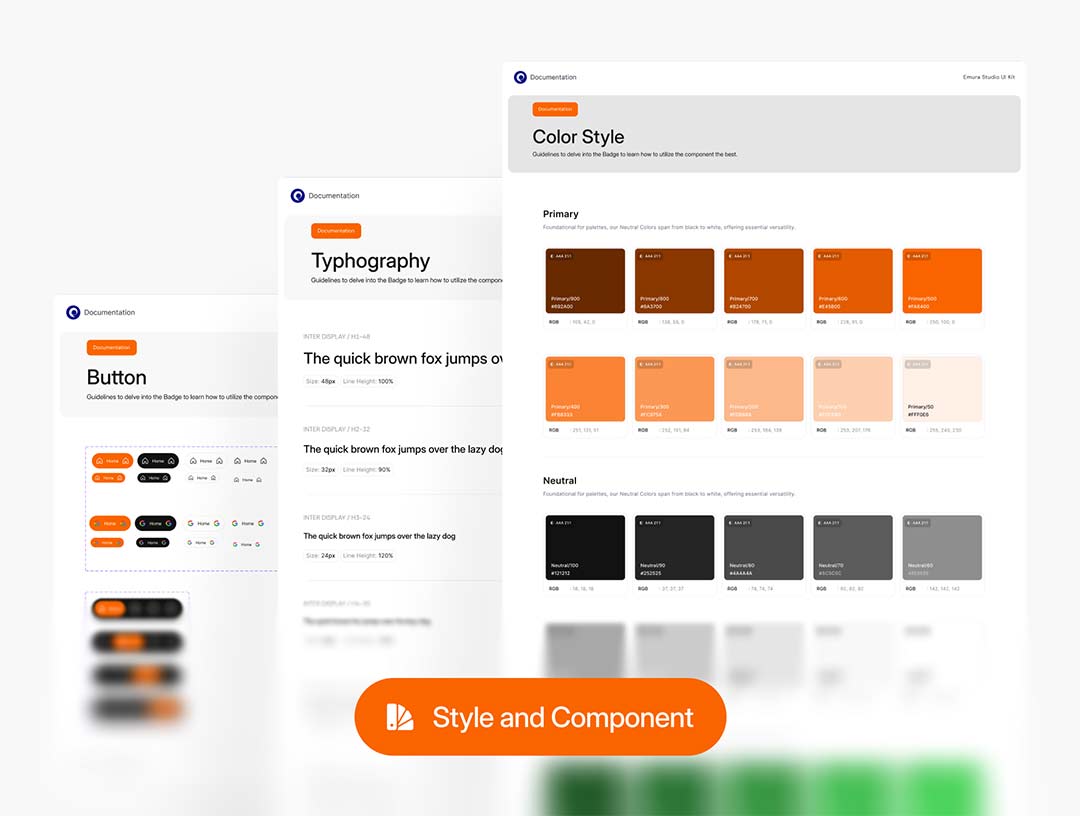Select the Primary/800 color swatch

click(x=674, y=281)
